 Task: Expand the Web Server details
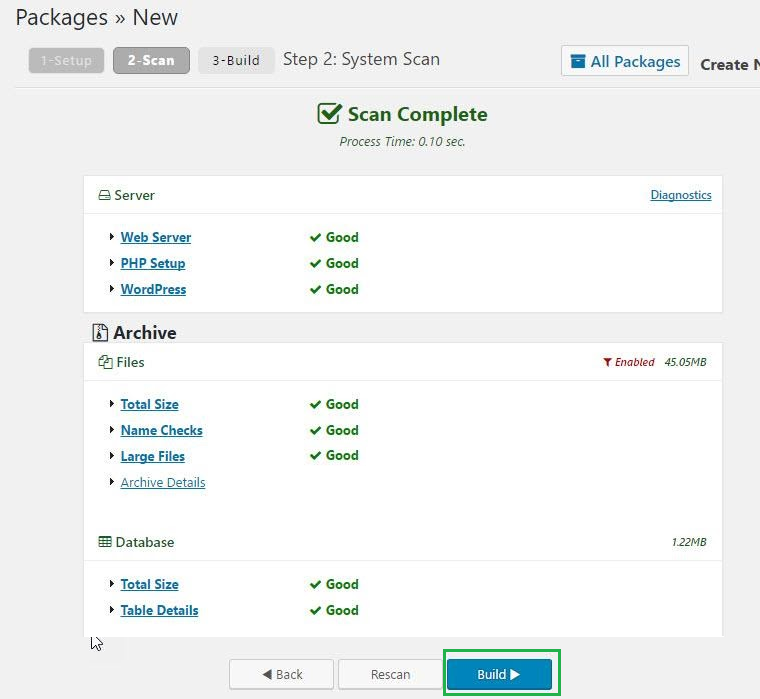[x=155, y=237]
